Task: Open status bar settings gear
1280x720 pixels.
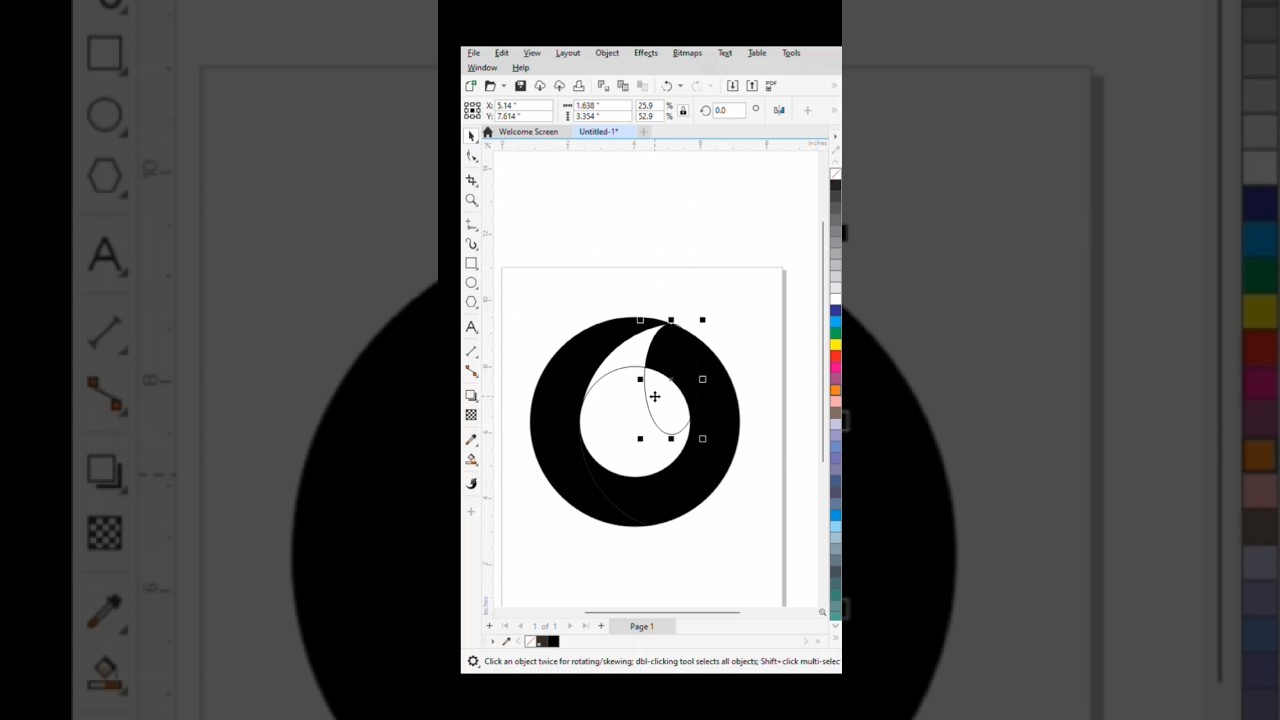Action: 473,662
